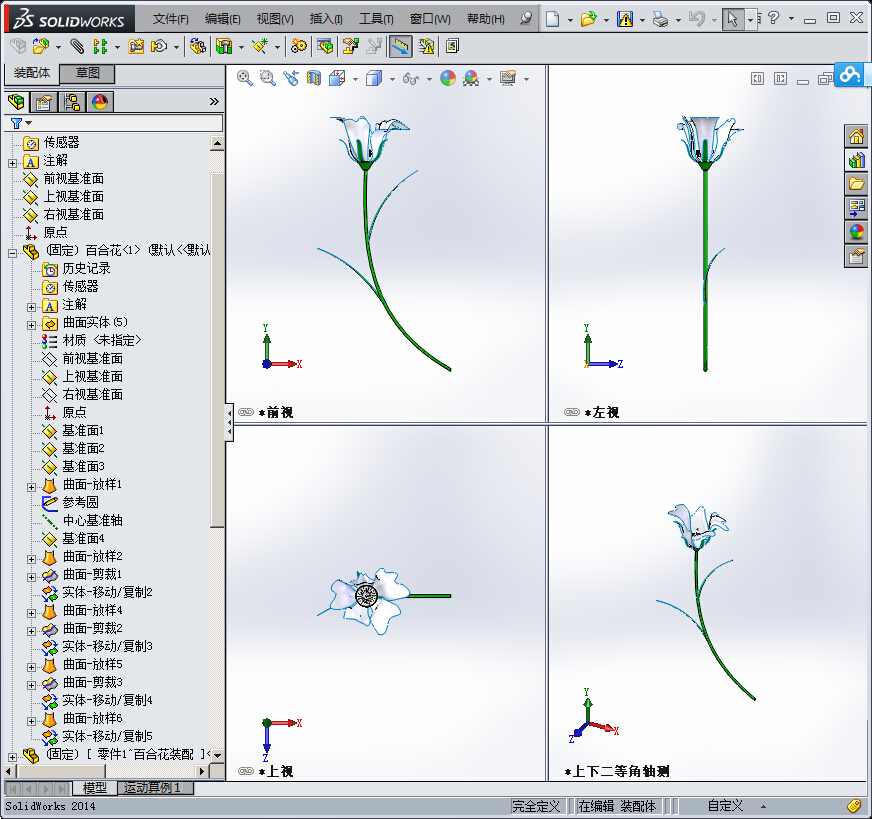872x819 pixels.
Task: Open the 窗口(W) menu
Action: pos(430,19)
